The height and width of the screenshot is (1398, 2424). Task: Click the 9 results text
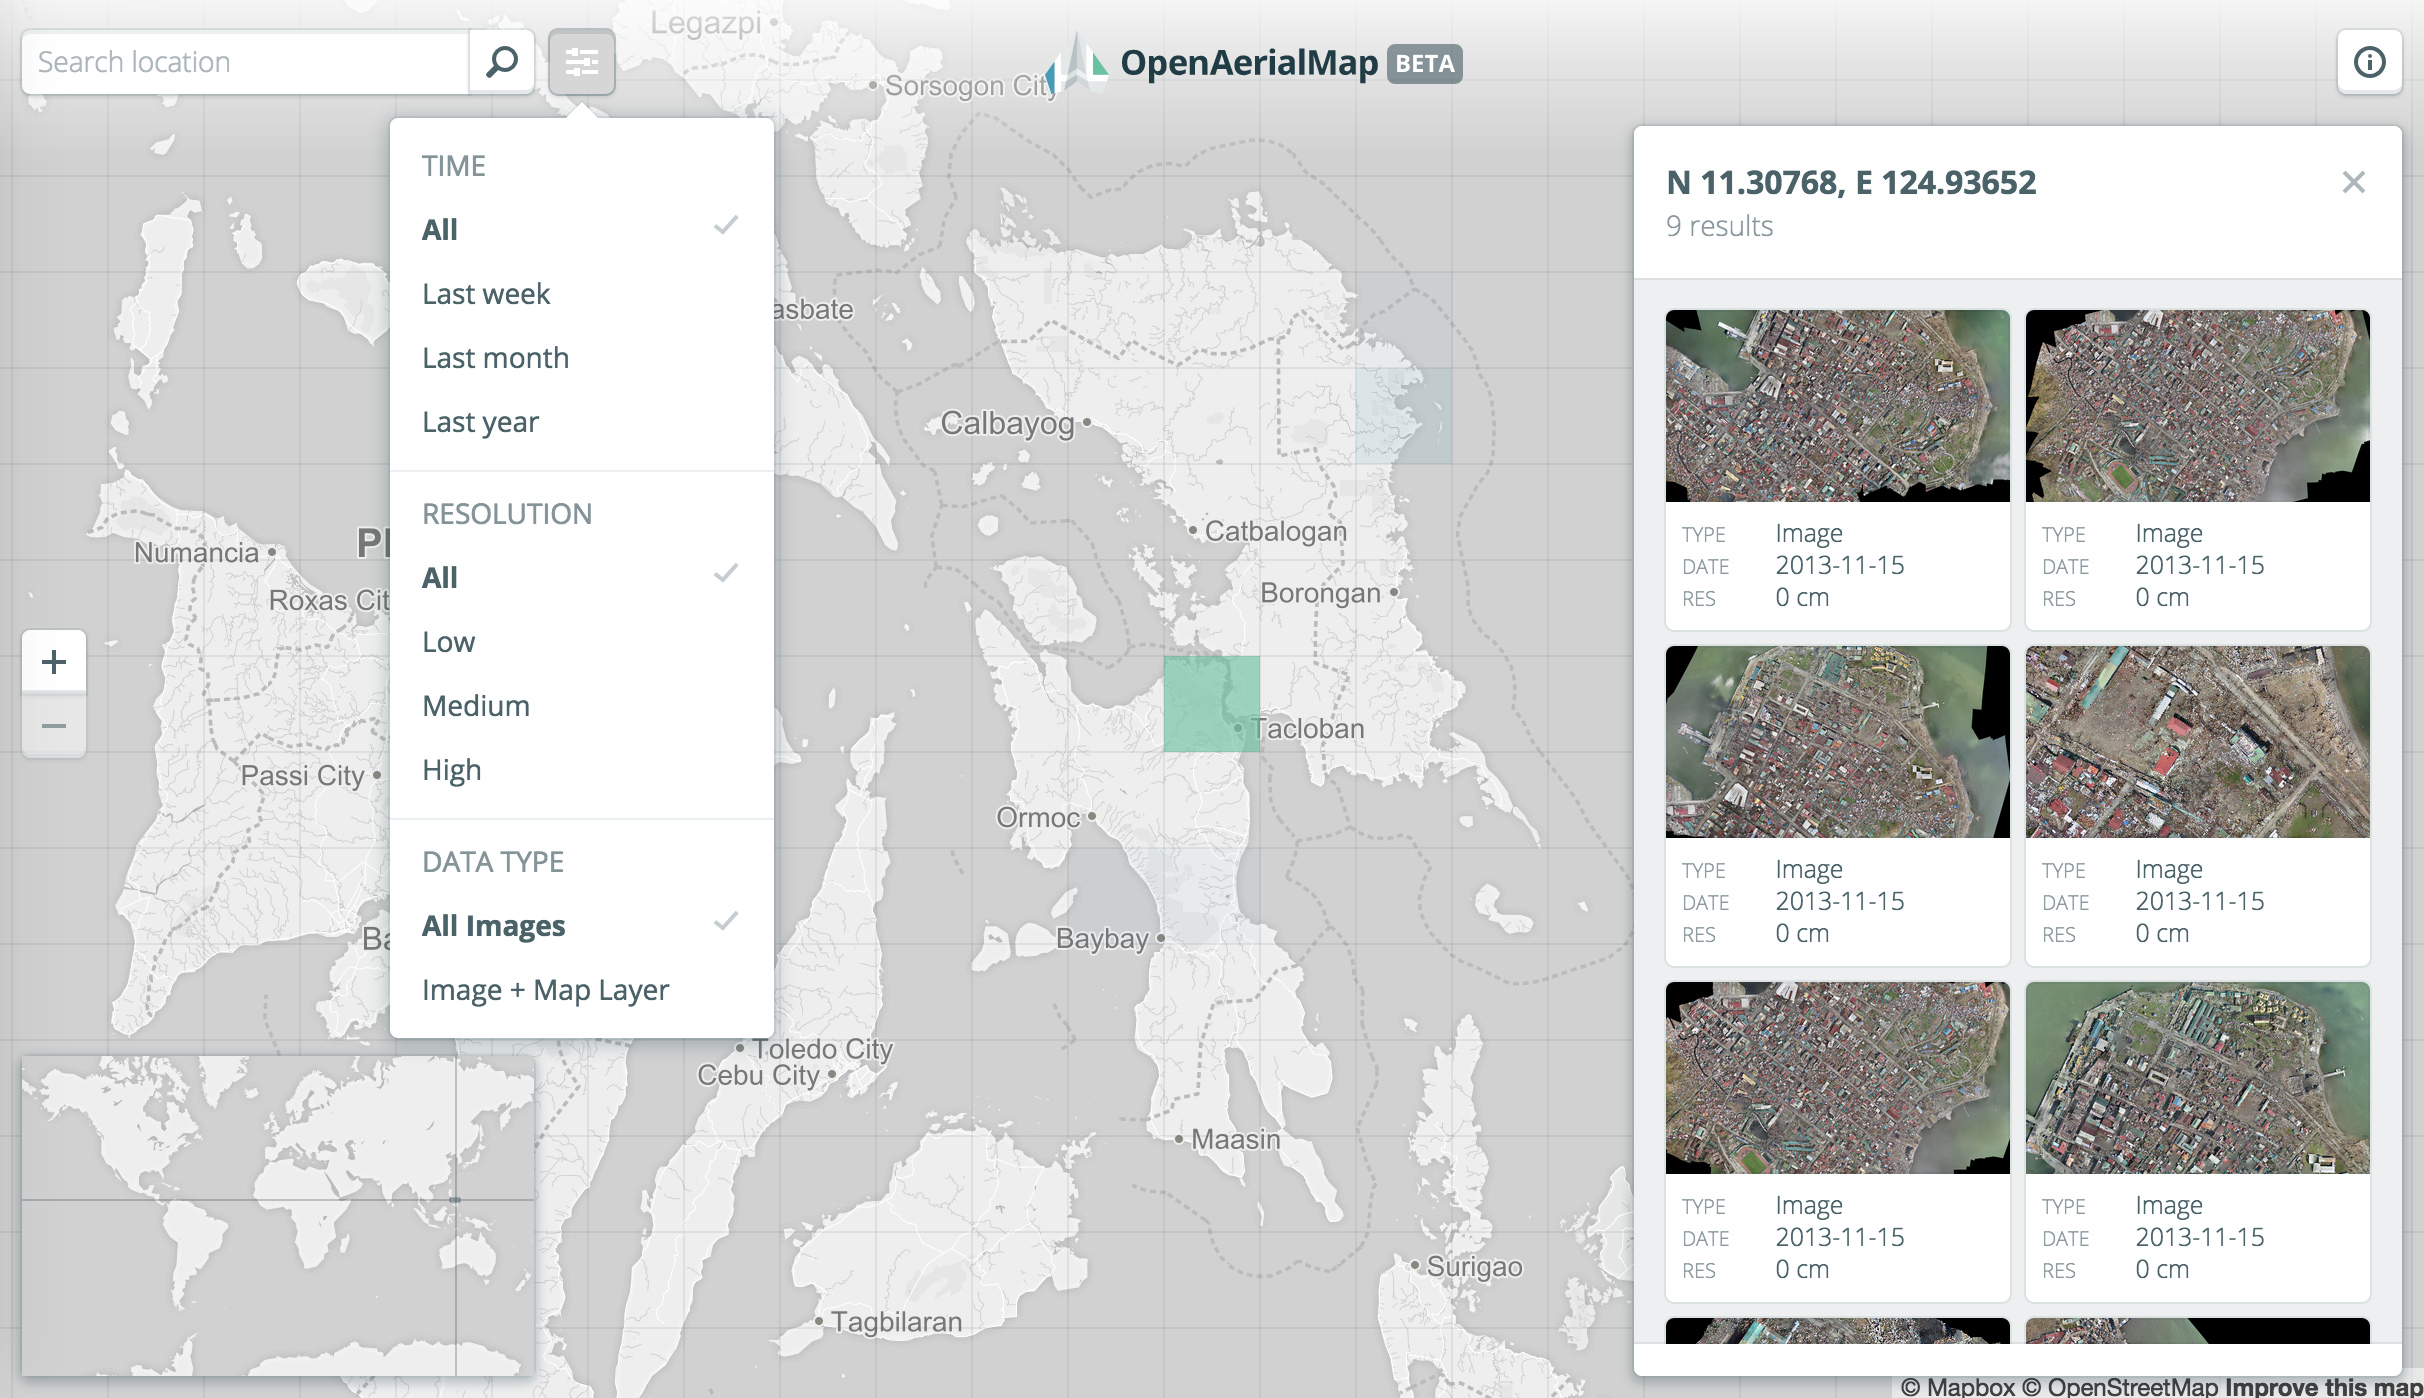[1719, 226]
